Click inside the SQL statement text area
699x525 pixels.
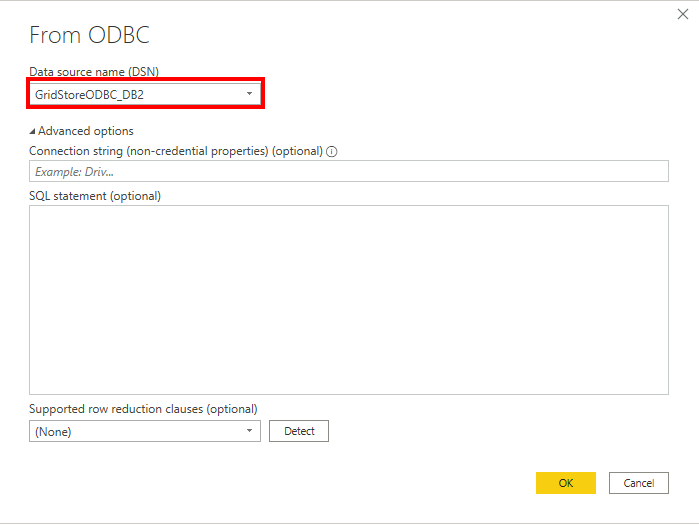[x=348, y=300]
